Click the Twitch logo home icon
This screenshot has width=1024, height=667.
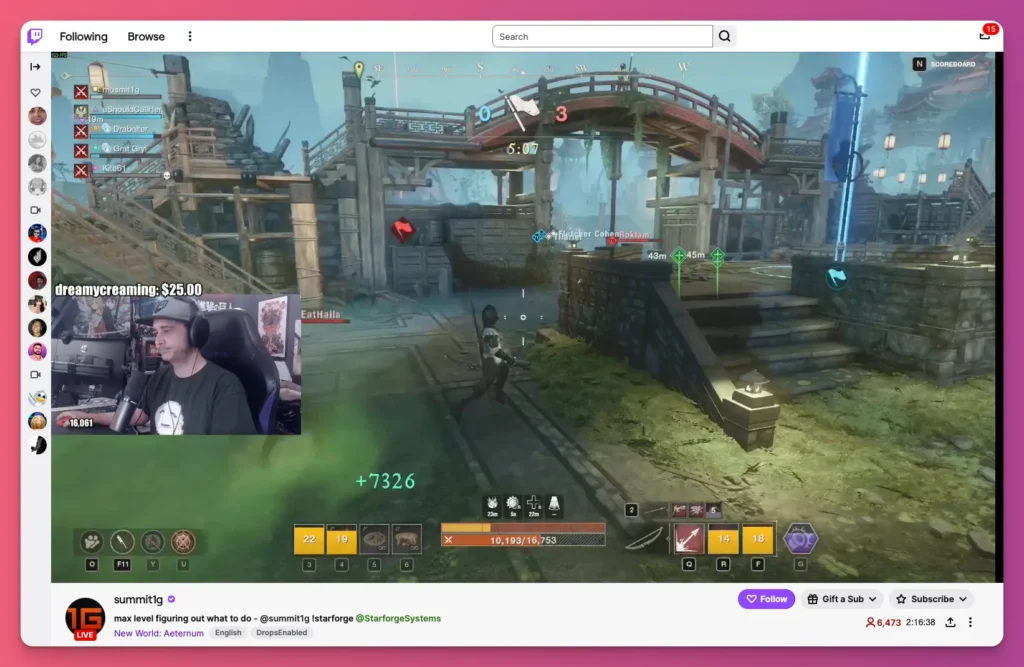[35, 37]
